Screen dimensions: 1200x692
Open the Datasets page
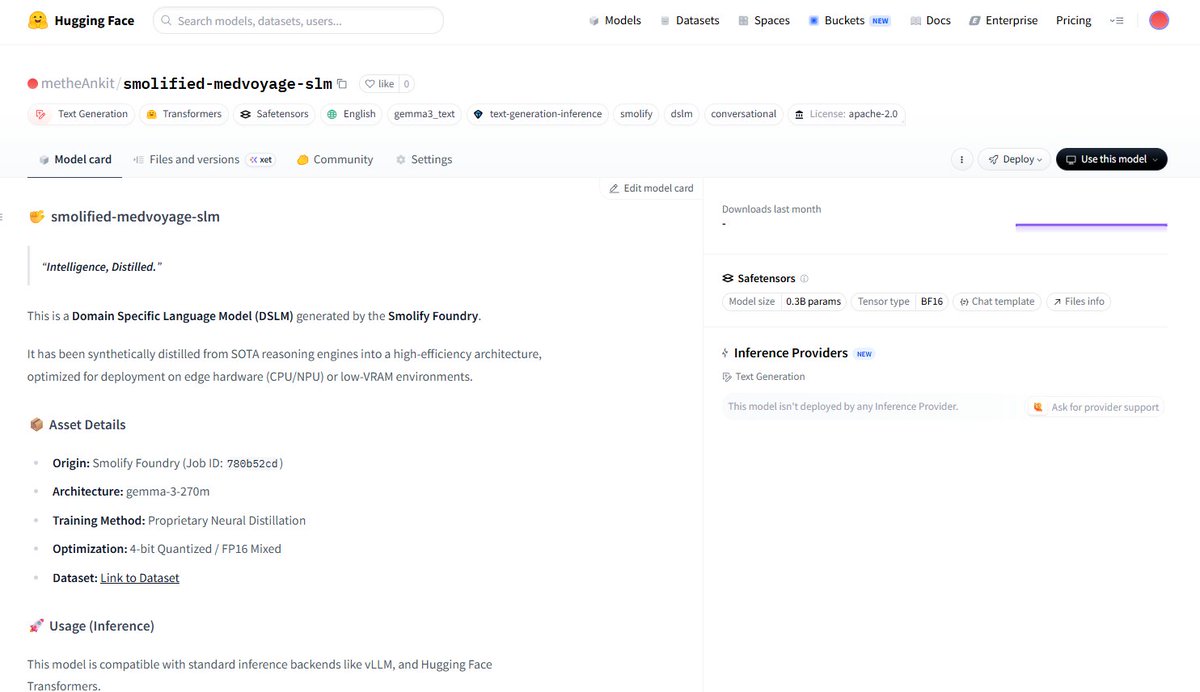pyautogui.click(x=689, y=20)
